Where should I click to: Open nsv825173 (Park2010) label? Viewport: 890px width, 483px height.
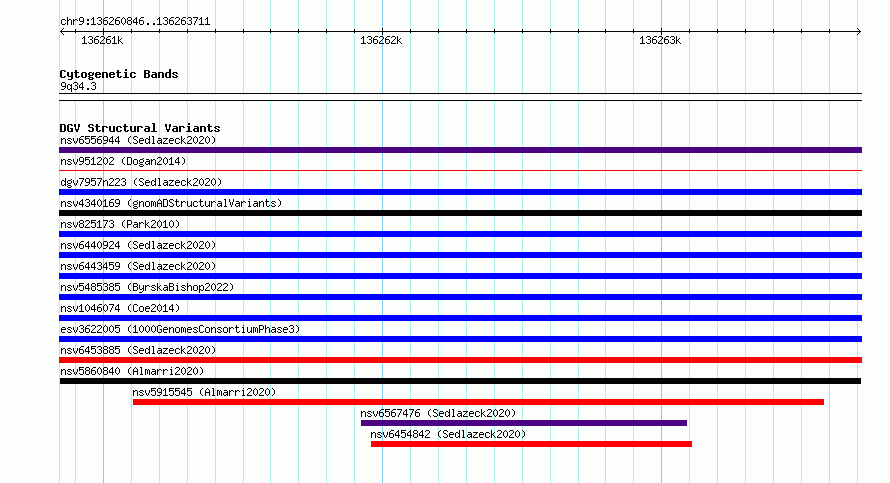pyautogui.click(x=120, y=224)
